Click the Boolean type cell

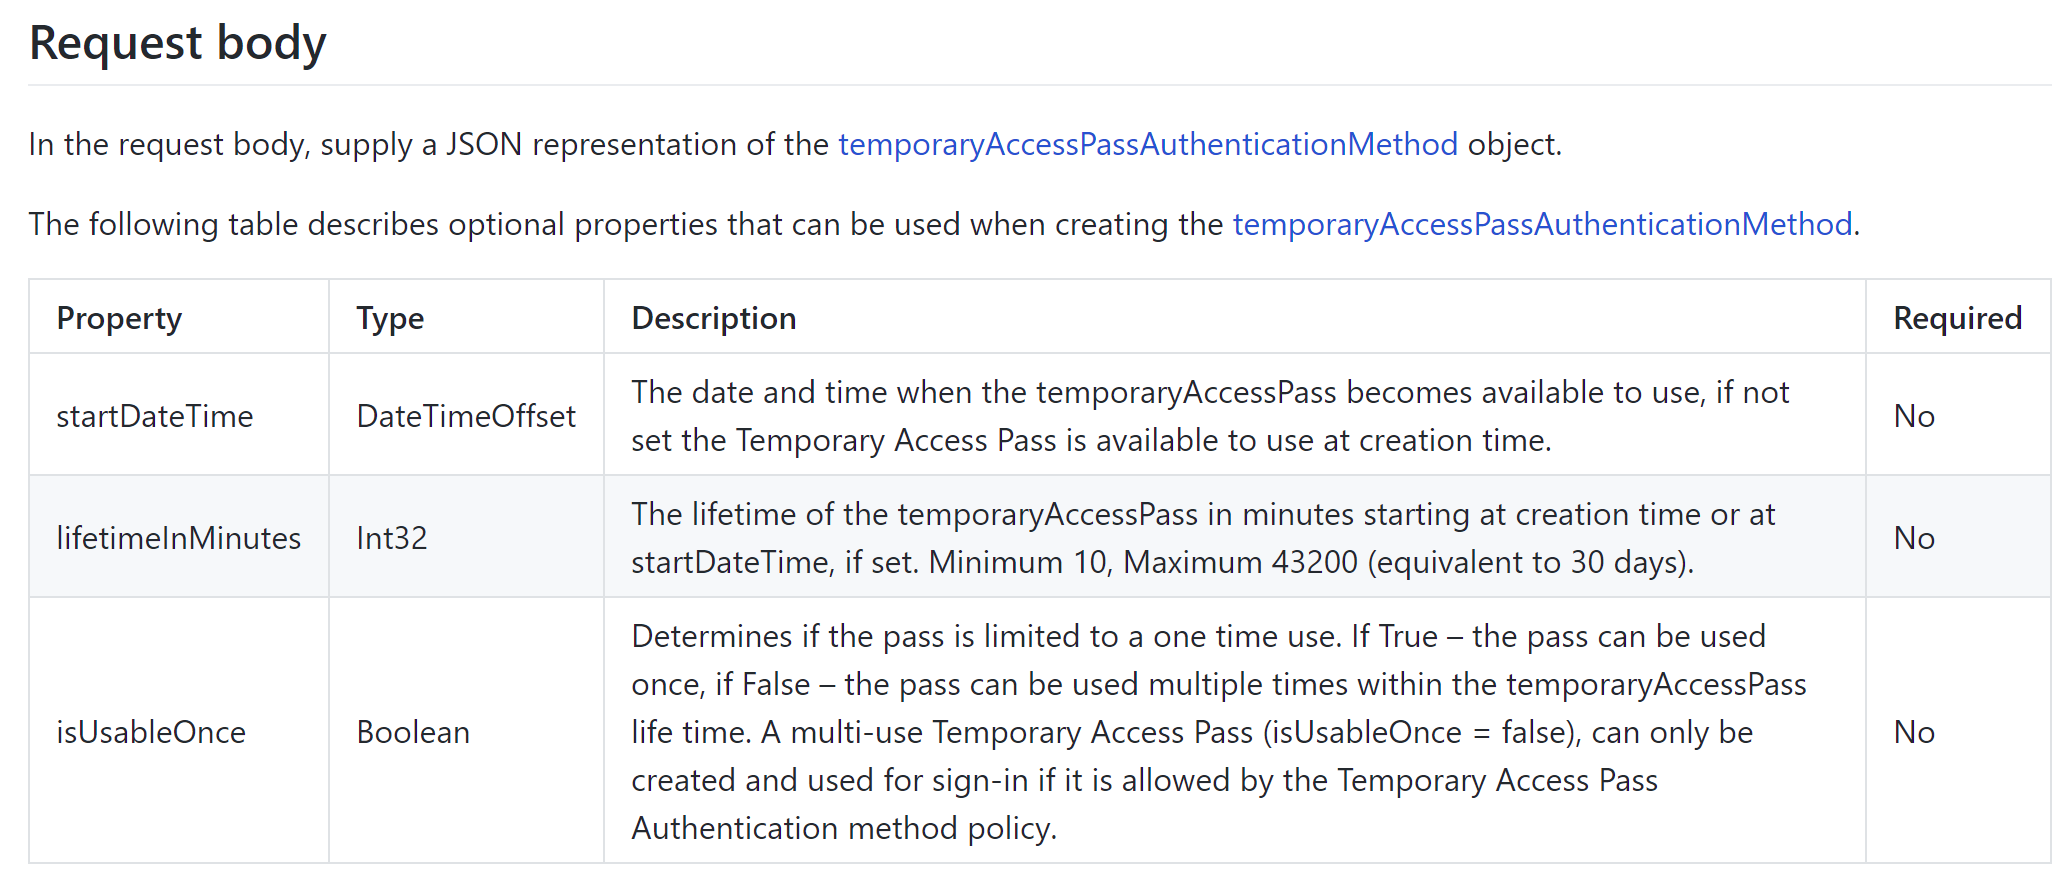[413, 732]
